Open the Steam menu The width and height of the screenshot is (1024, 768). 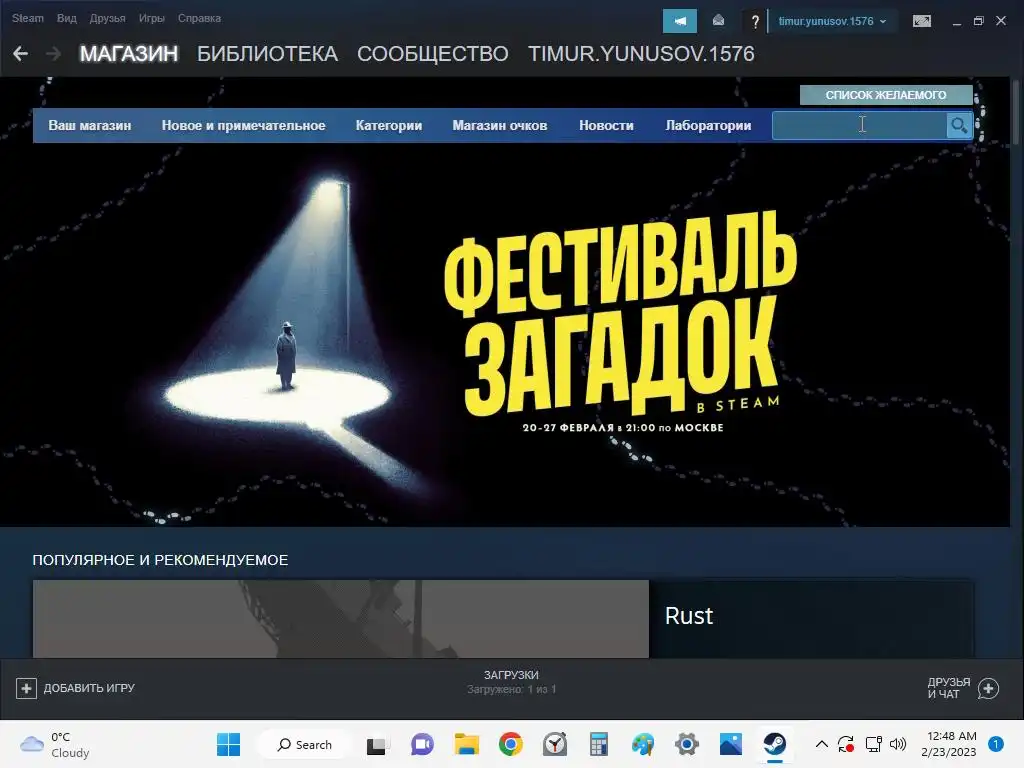tap(27, 18)
